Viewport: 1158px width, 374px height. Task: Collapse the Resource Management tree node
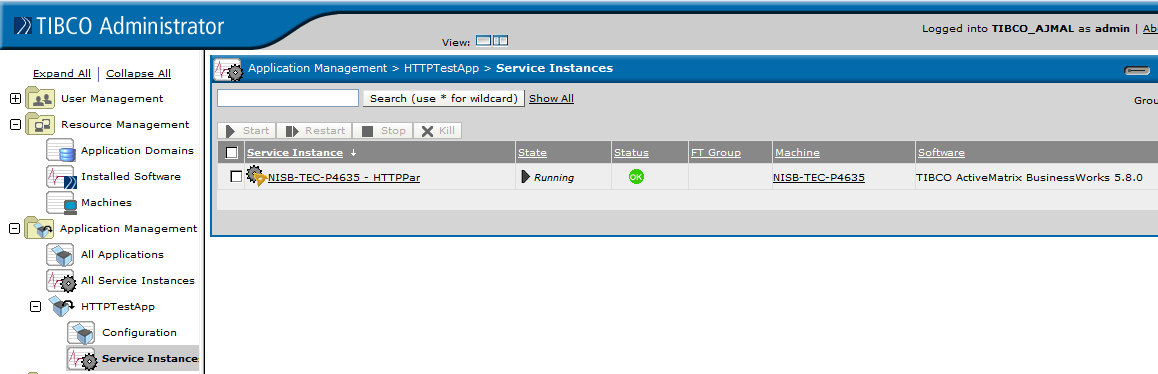point(16,124)
